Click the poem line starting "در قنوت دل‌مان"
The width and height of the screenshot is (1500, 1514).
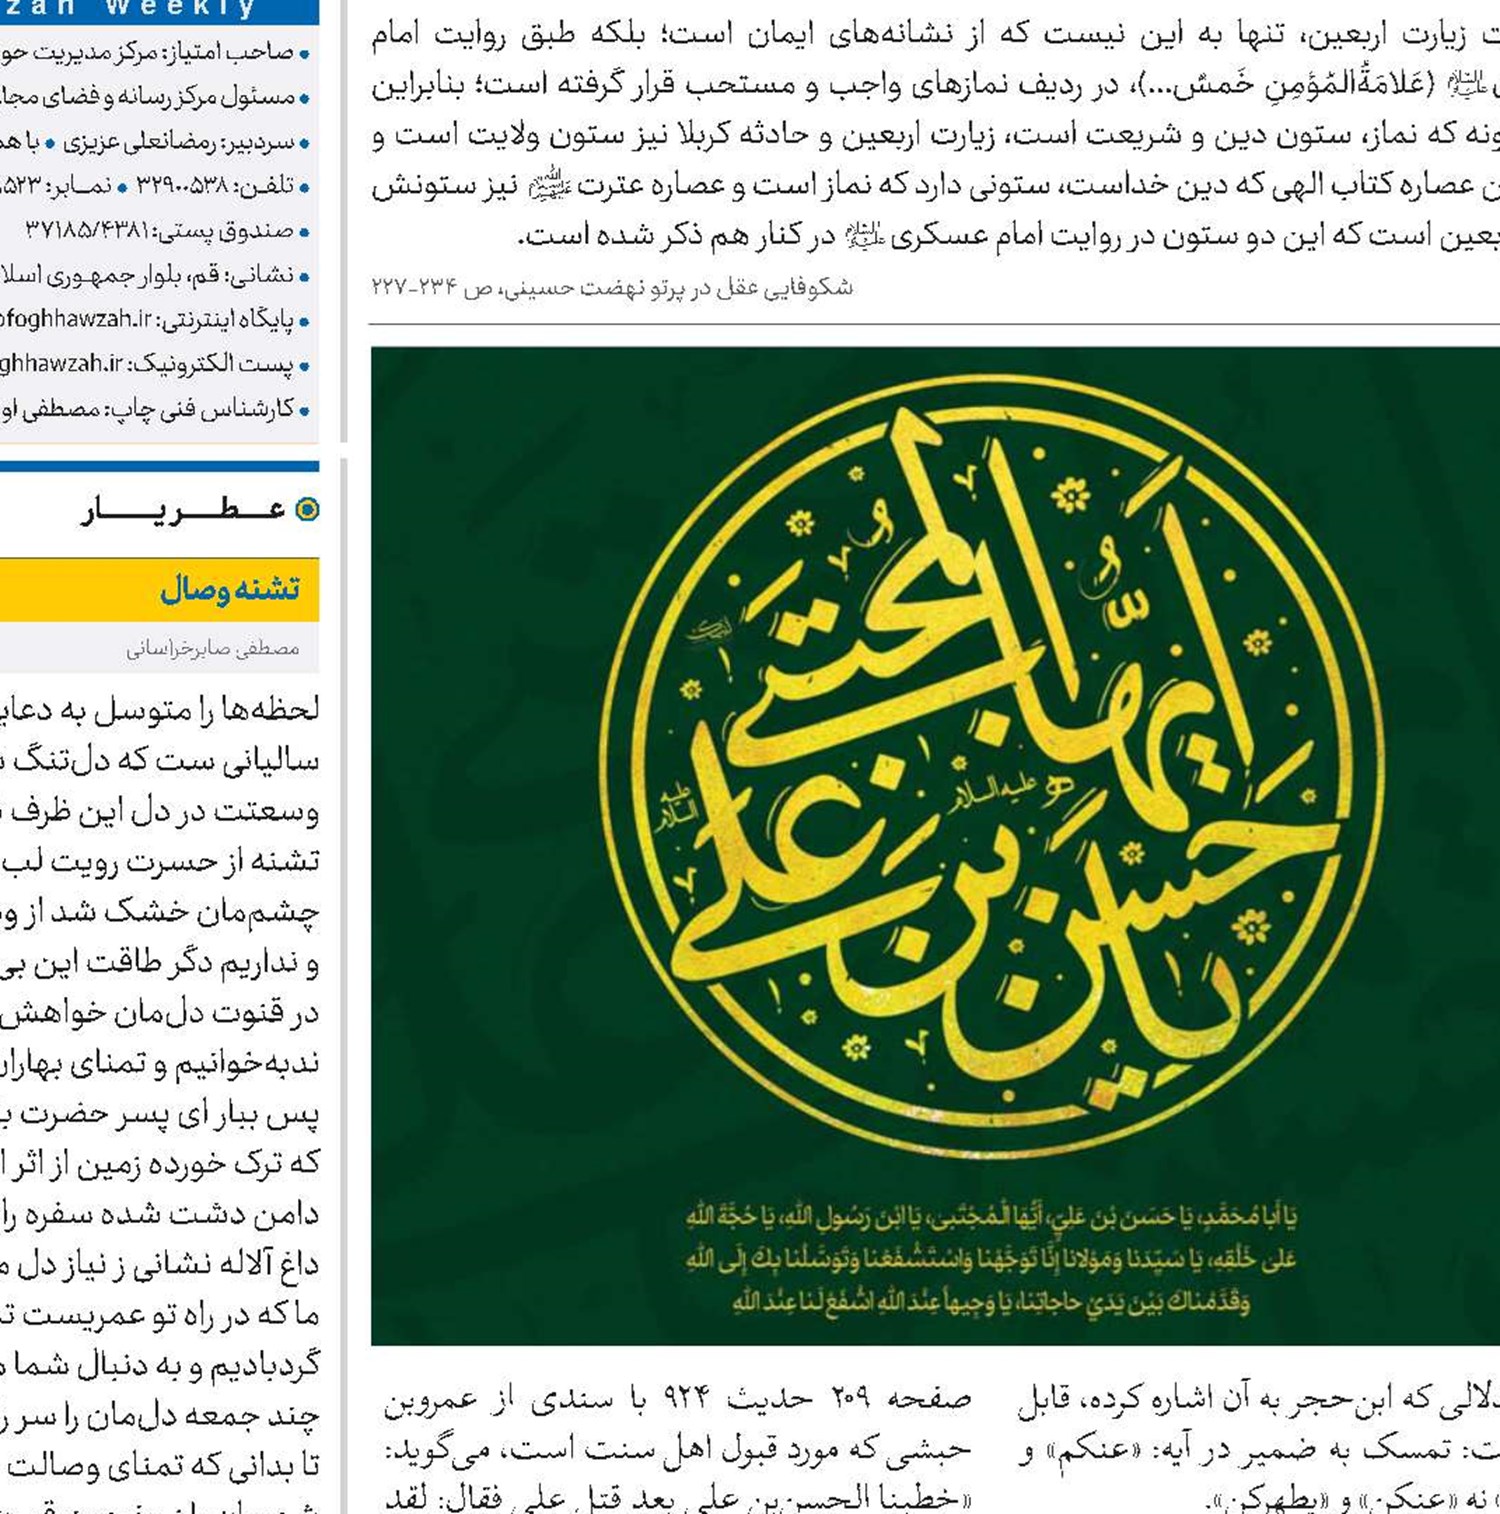coord(160,1014)
